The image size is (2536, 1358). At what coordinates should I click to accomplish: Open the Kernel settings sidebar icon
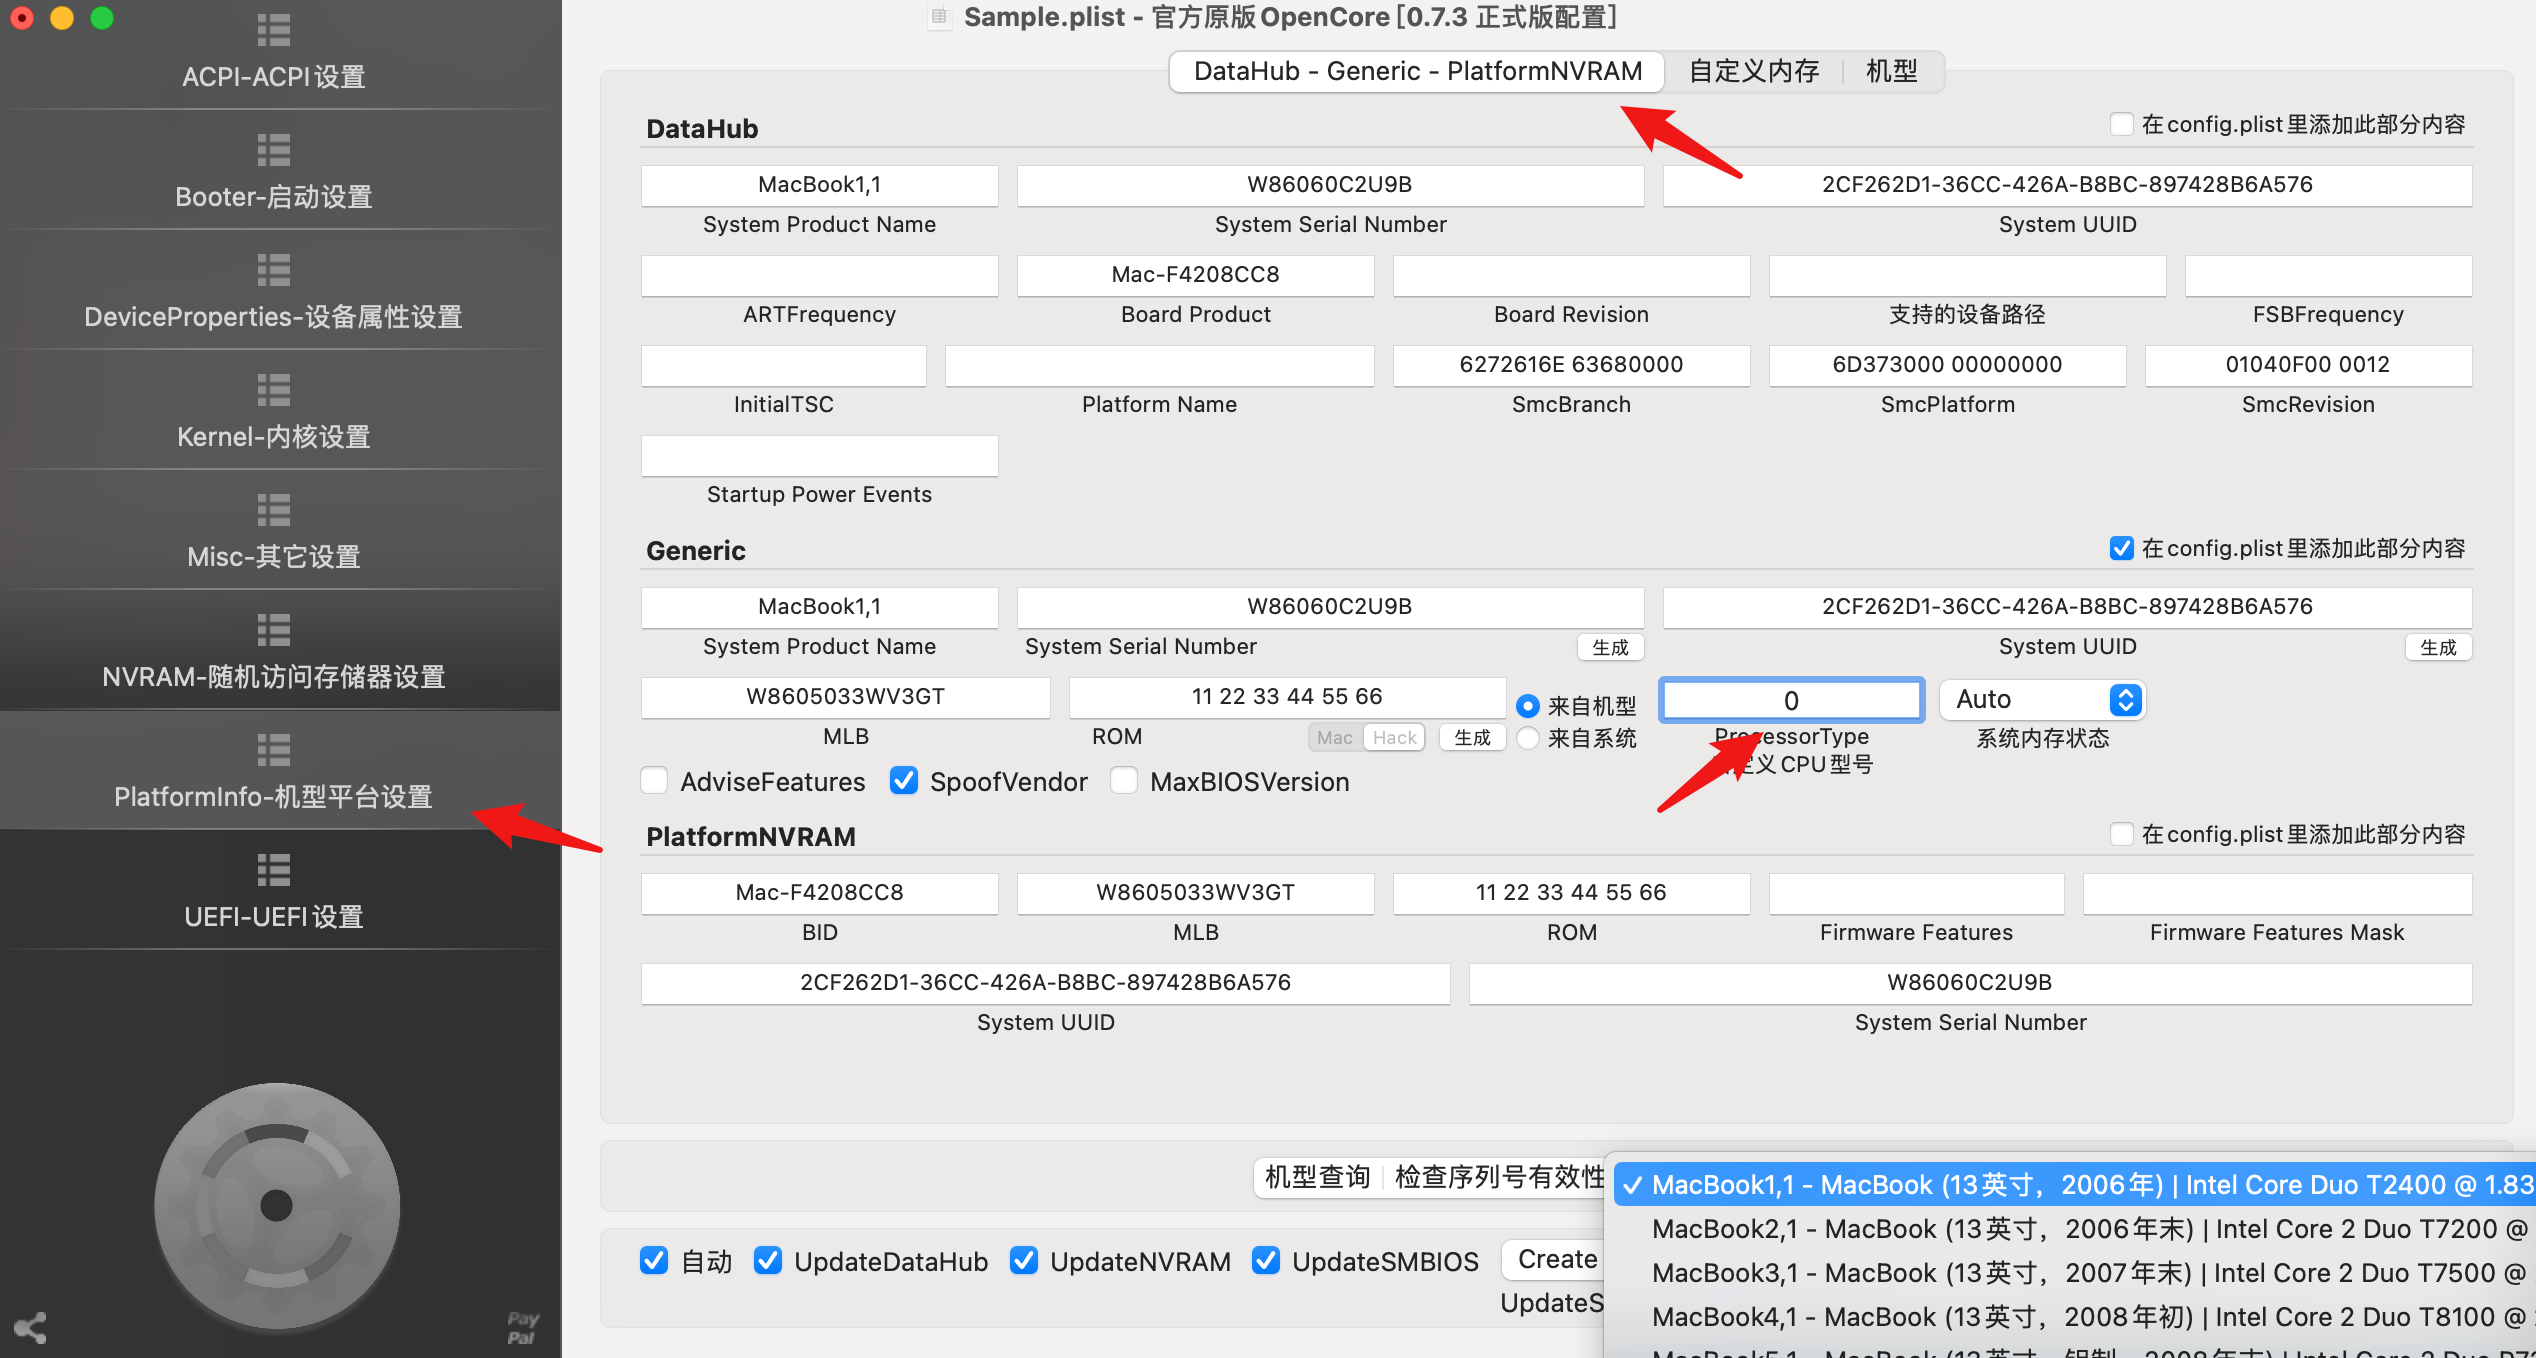point(273,390)
